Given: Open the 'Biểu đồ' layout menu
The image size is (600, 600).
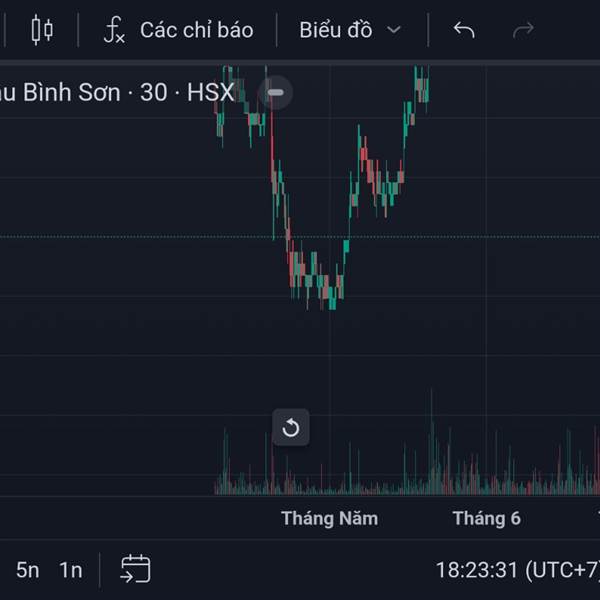Looking at the screenshot, I should click(x=336, y=30).
